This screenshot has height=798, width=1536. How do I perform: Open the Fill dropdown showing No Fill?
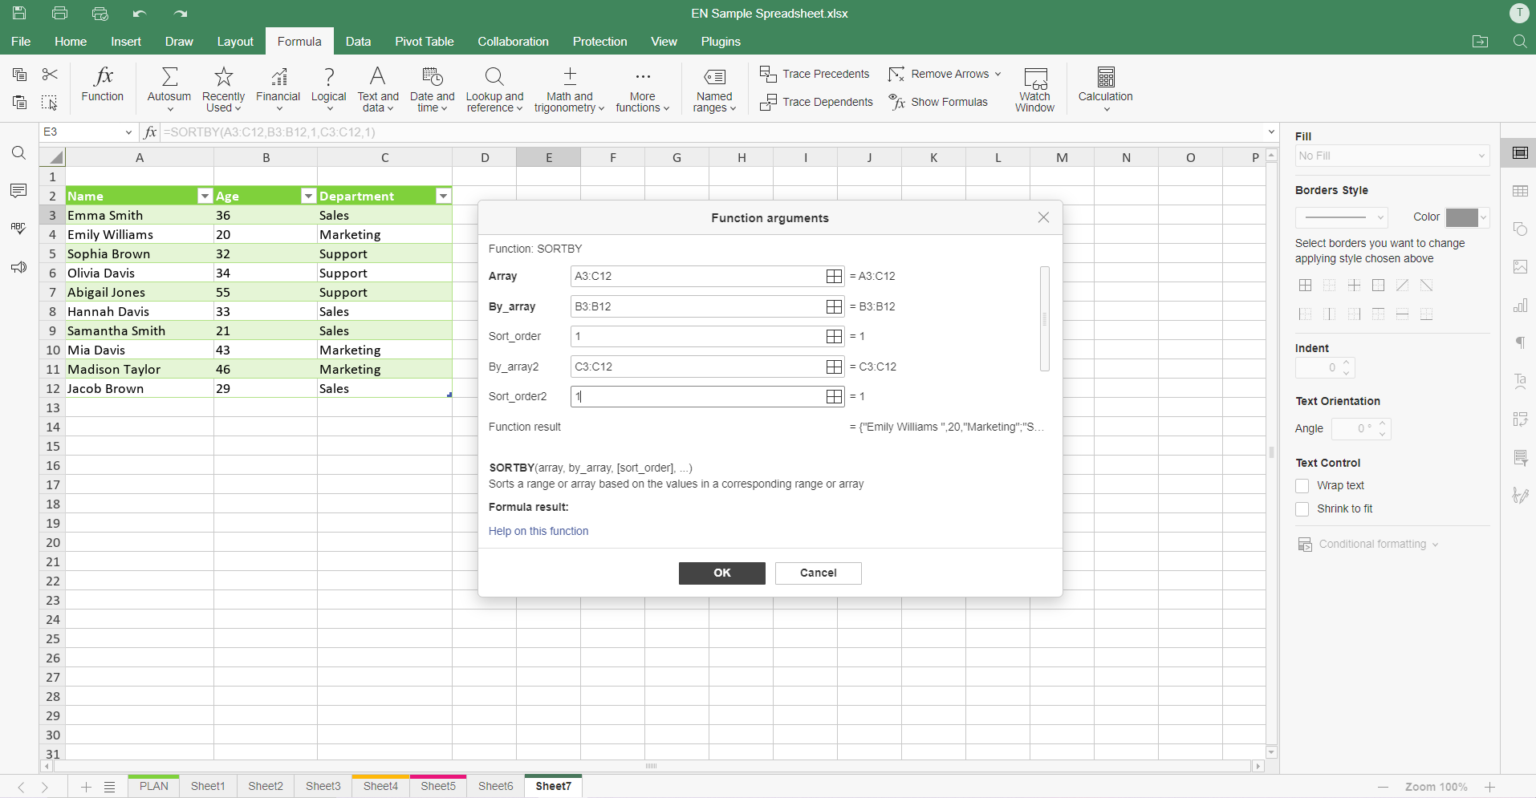tap(1392, 155)
